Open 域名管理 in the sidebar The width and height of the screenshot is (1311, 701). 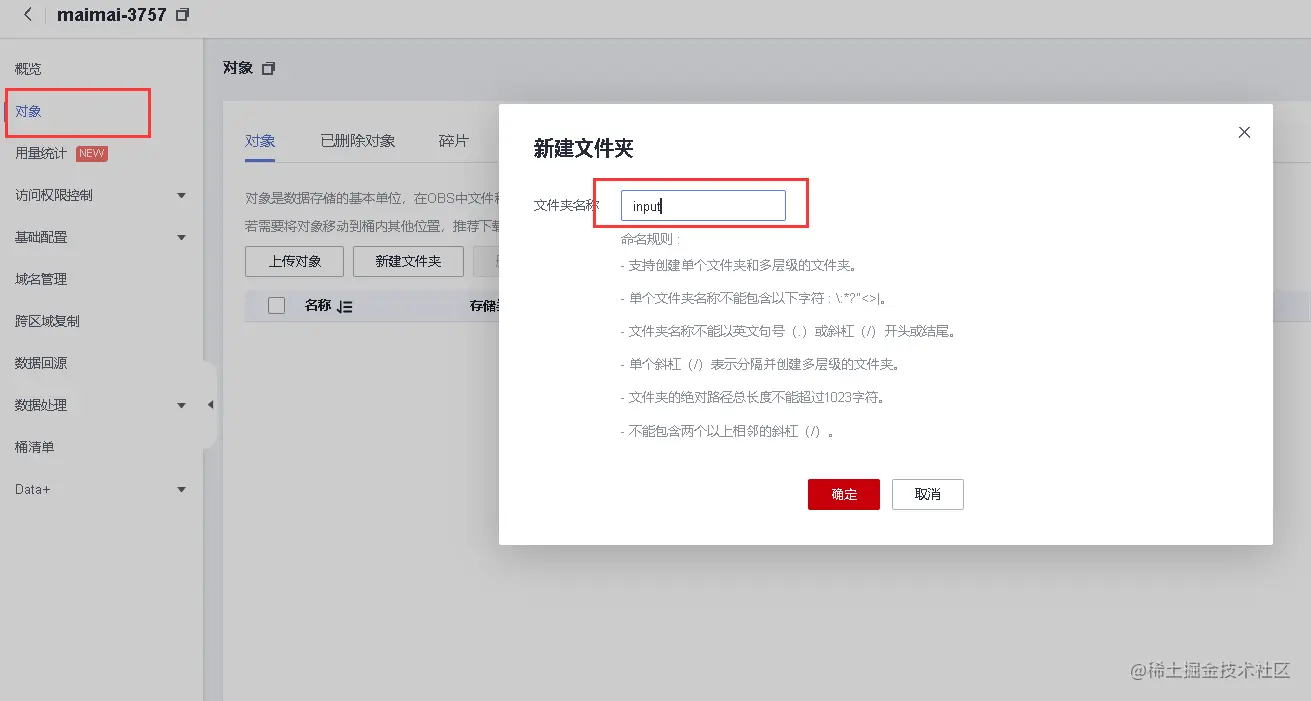[41, 279]
